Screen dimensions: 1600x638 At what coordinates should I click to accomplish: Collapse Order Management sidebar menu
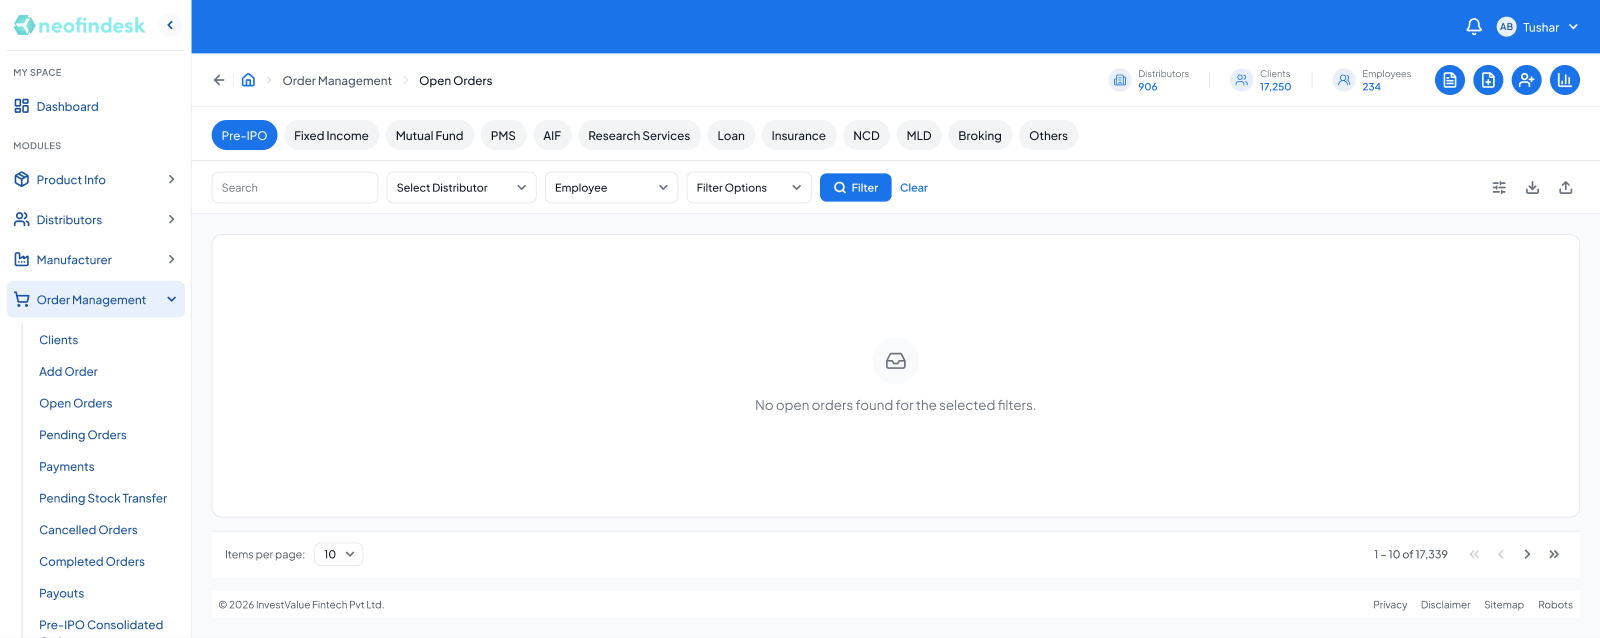coord(96,299)
